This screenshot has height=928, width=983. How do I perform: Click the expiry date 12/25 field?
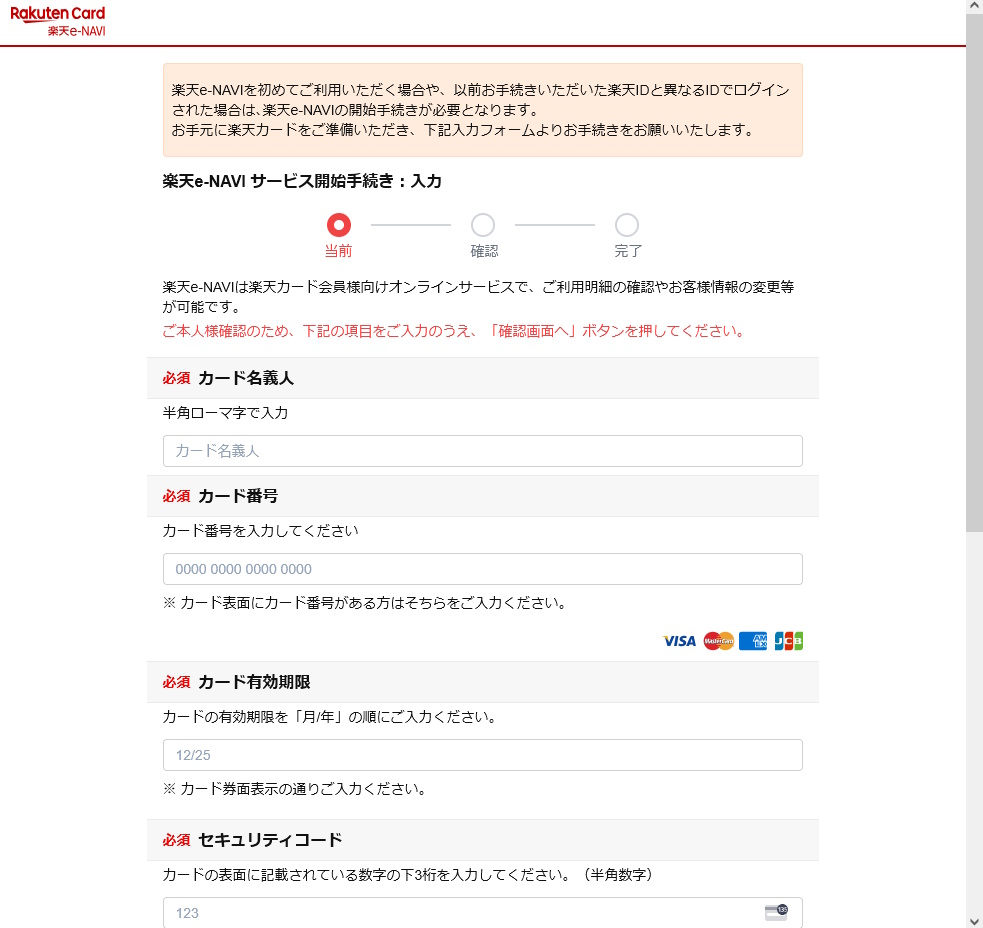[x=482, y=755]
